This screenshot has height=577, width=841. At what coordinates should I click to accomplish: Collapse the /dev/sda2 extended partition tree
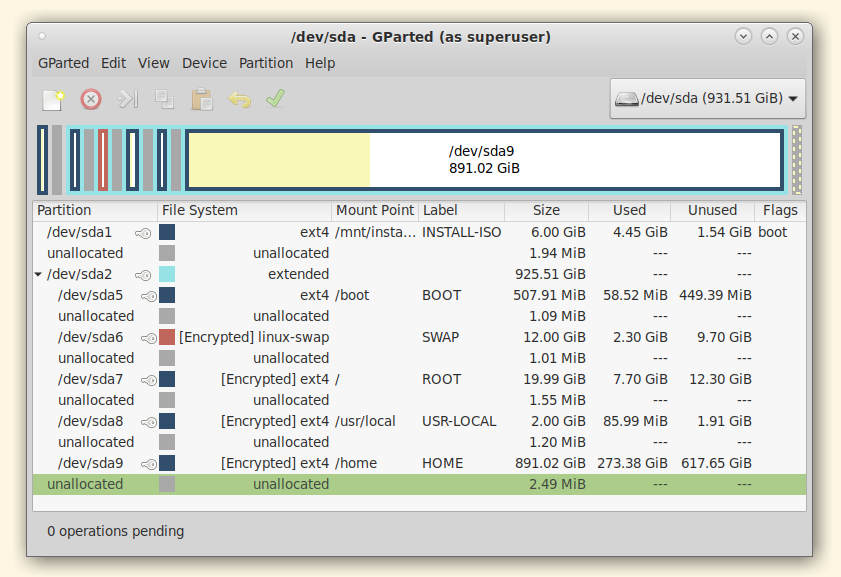[x=38, y=275]
